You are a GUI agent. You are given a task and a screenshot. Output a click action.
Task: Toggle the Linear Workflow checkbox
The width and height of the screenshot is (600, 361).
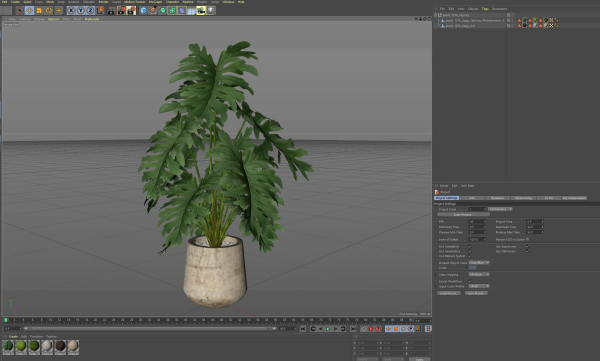coord(470,281)
